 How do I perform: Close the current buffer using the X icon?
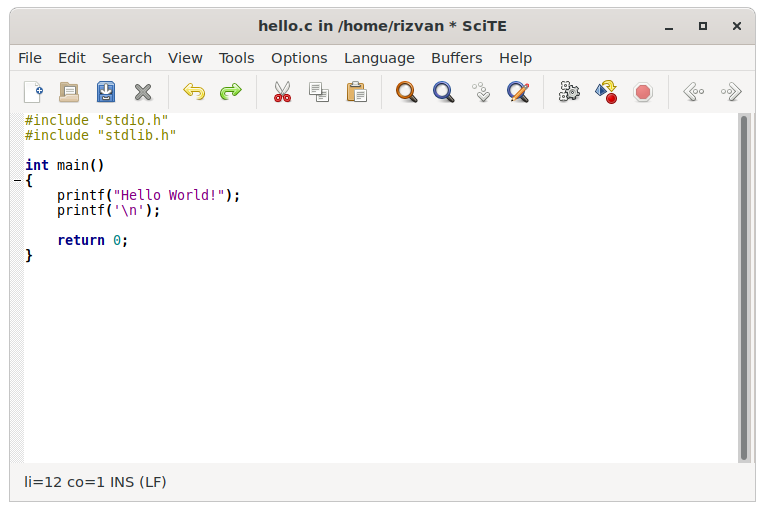point(143,92)
